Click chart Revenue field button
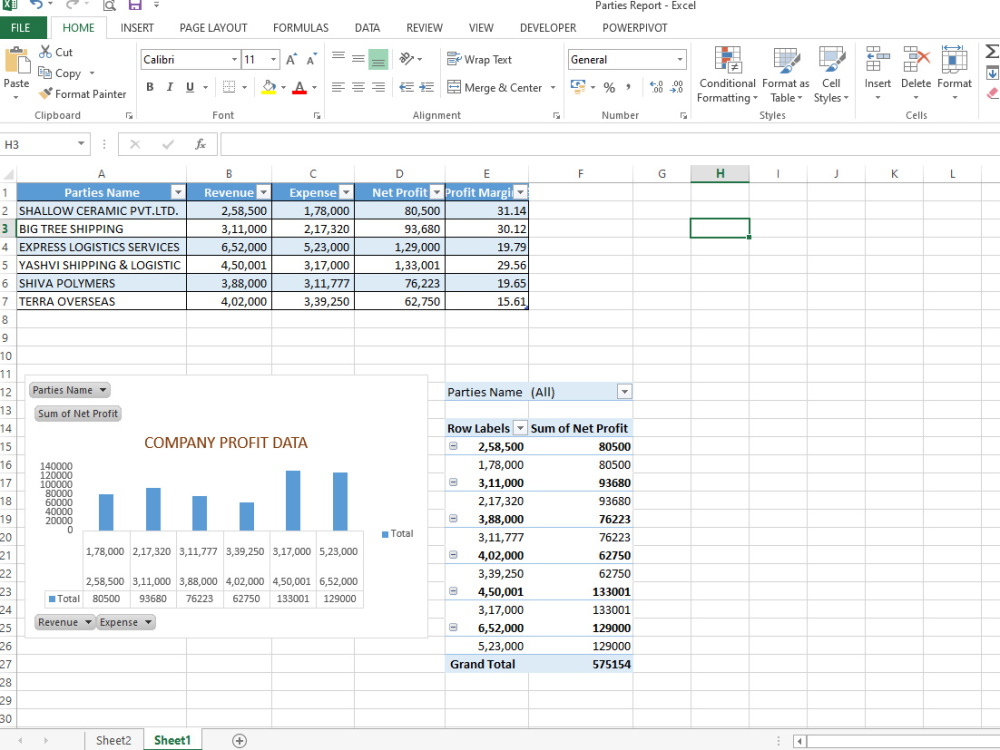Image resolution: width=1000 pixels, height=750 pixels. click(64, 622)
